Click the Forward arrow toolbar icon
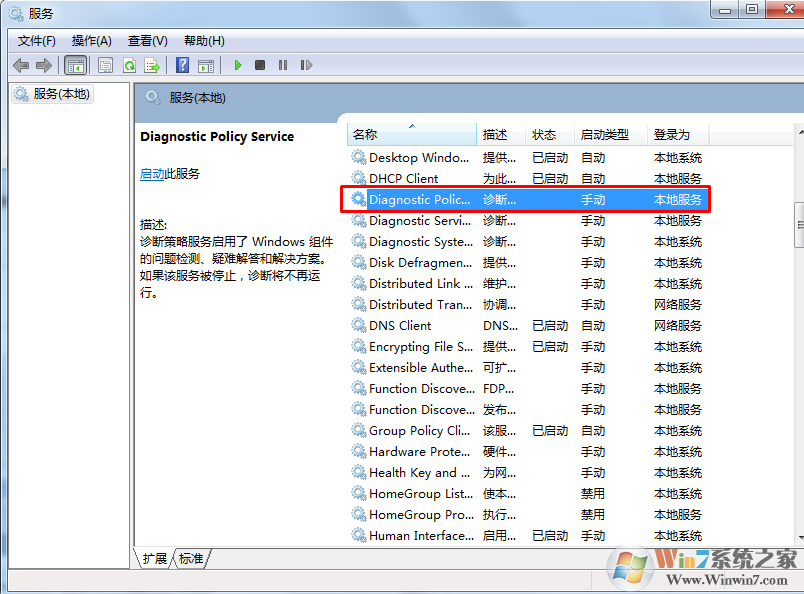Image resolution: width=804 pixels, height=594 pixels. 44,65
